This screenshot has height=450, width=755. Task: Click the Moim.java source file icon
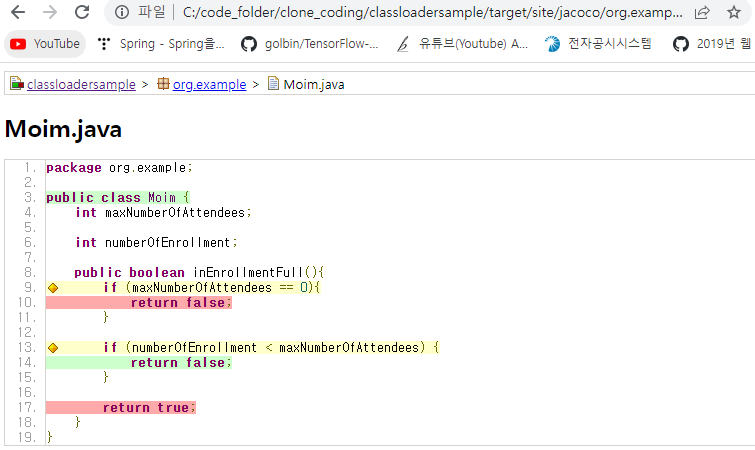coord(273,83)
